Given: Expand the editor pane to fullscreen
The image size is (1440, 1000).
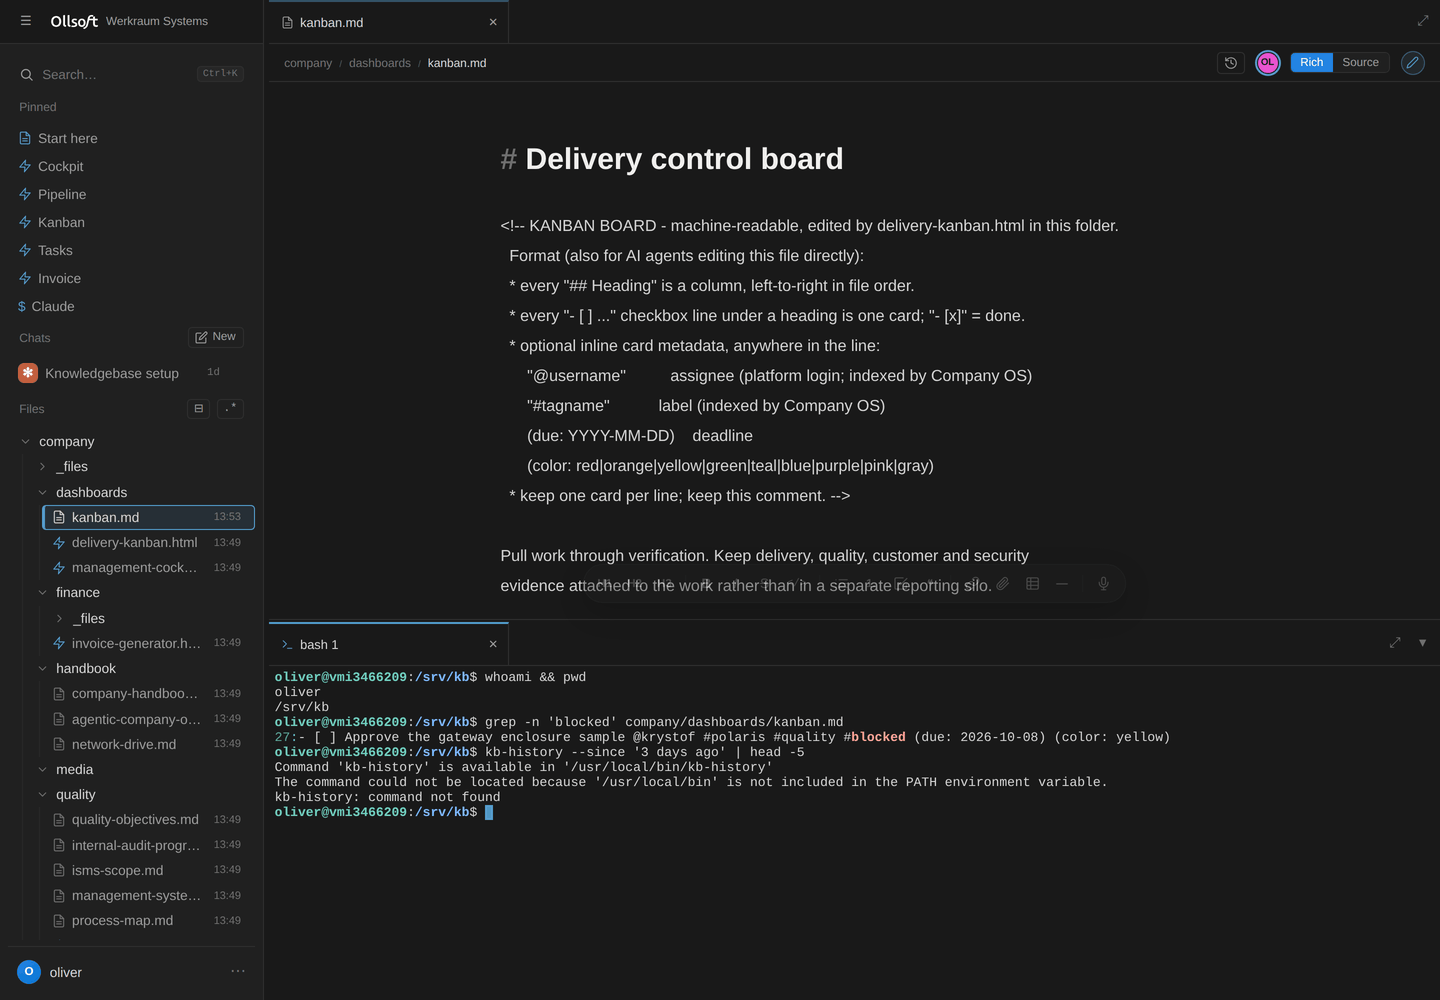Looking at the screenshot, I should coord(1423,21).
